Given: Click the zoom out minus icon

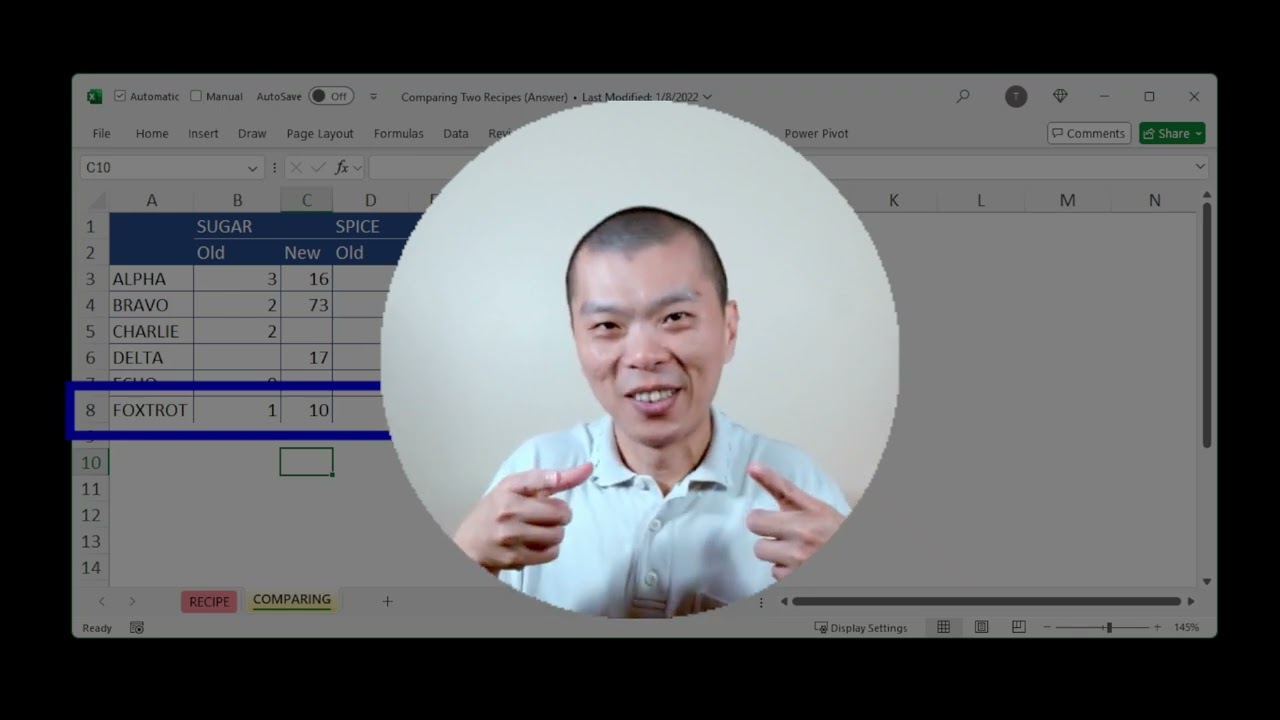Looking at the screenshot, I should (1047, 627).
